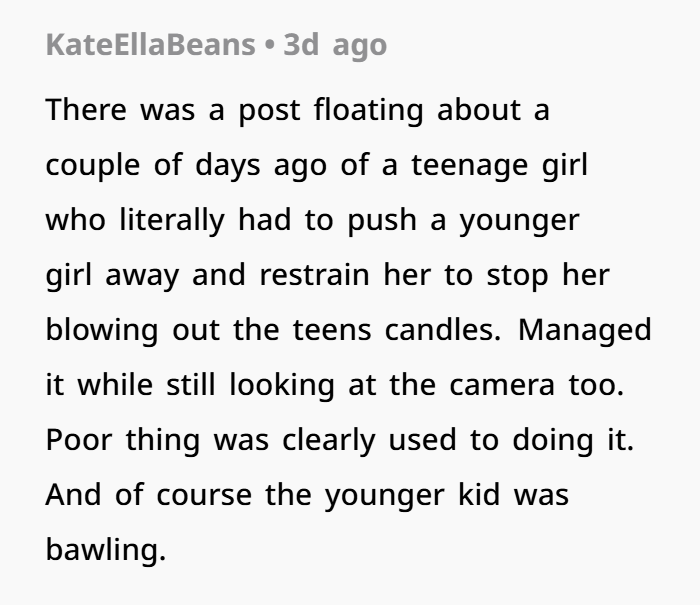Click the word 'There' starting the comment

86,110
